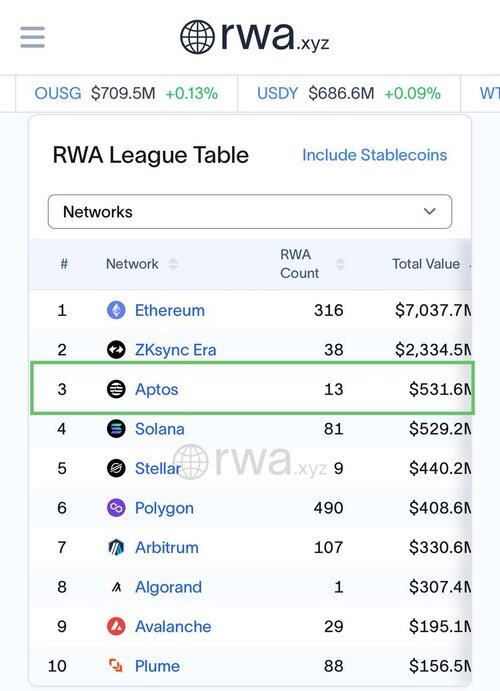Click the ZKsync Era logo icon
This screenshot has height=691, width=500.
[x=116, y=350]
